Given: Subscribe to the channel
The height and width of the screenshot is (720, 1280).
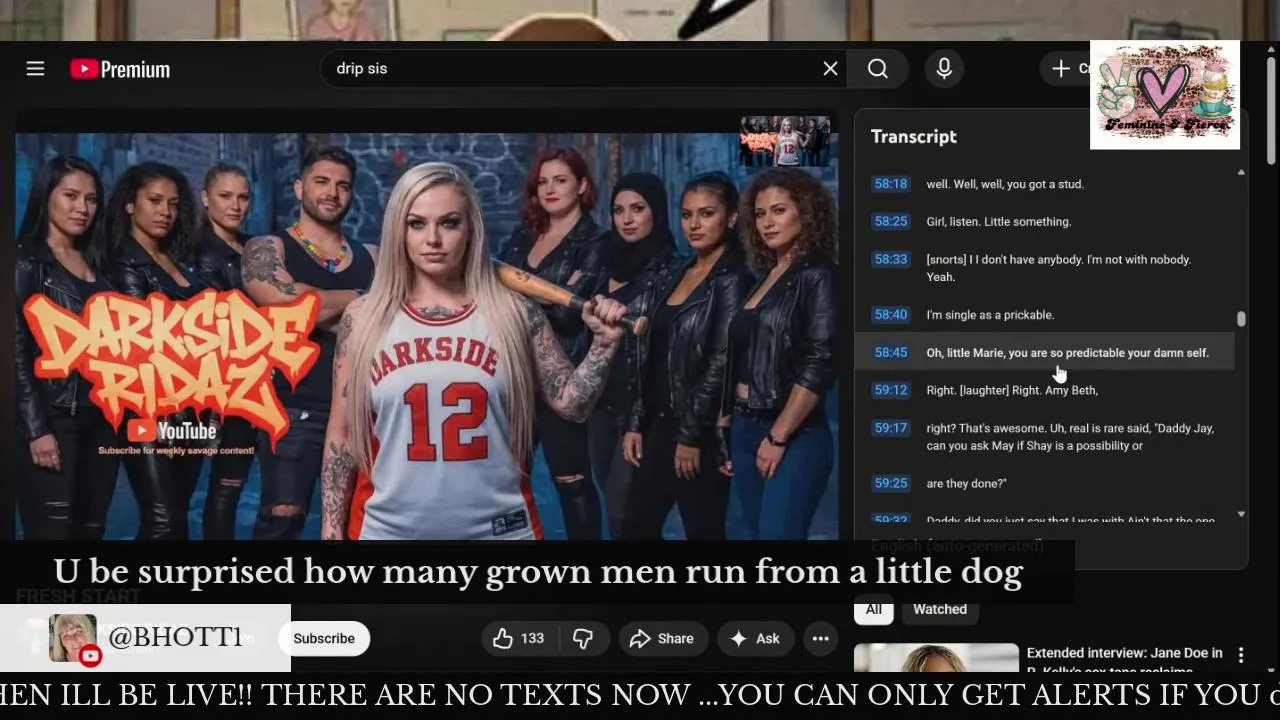Looking at the screenshot, I should pyautogui.click(x=324, y=638).
